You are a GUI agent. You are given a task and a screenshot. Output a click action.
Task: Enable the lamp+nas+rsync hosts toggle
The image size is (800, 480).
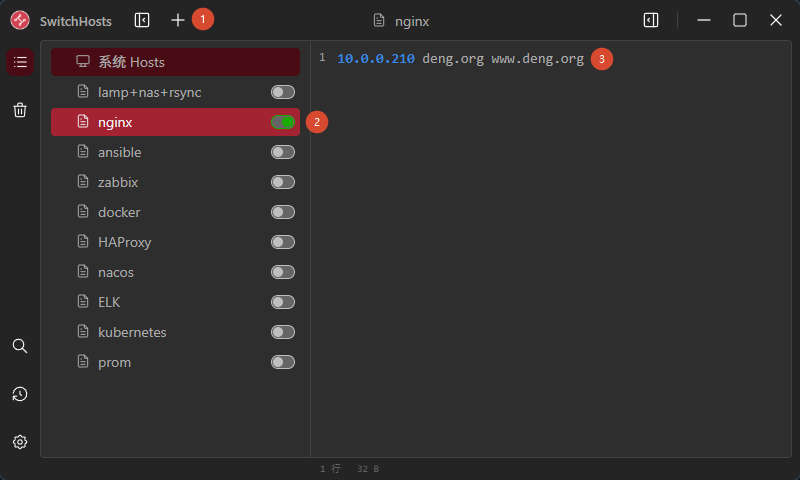[283, 92]
